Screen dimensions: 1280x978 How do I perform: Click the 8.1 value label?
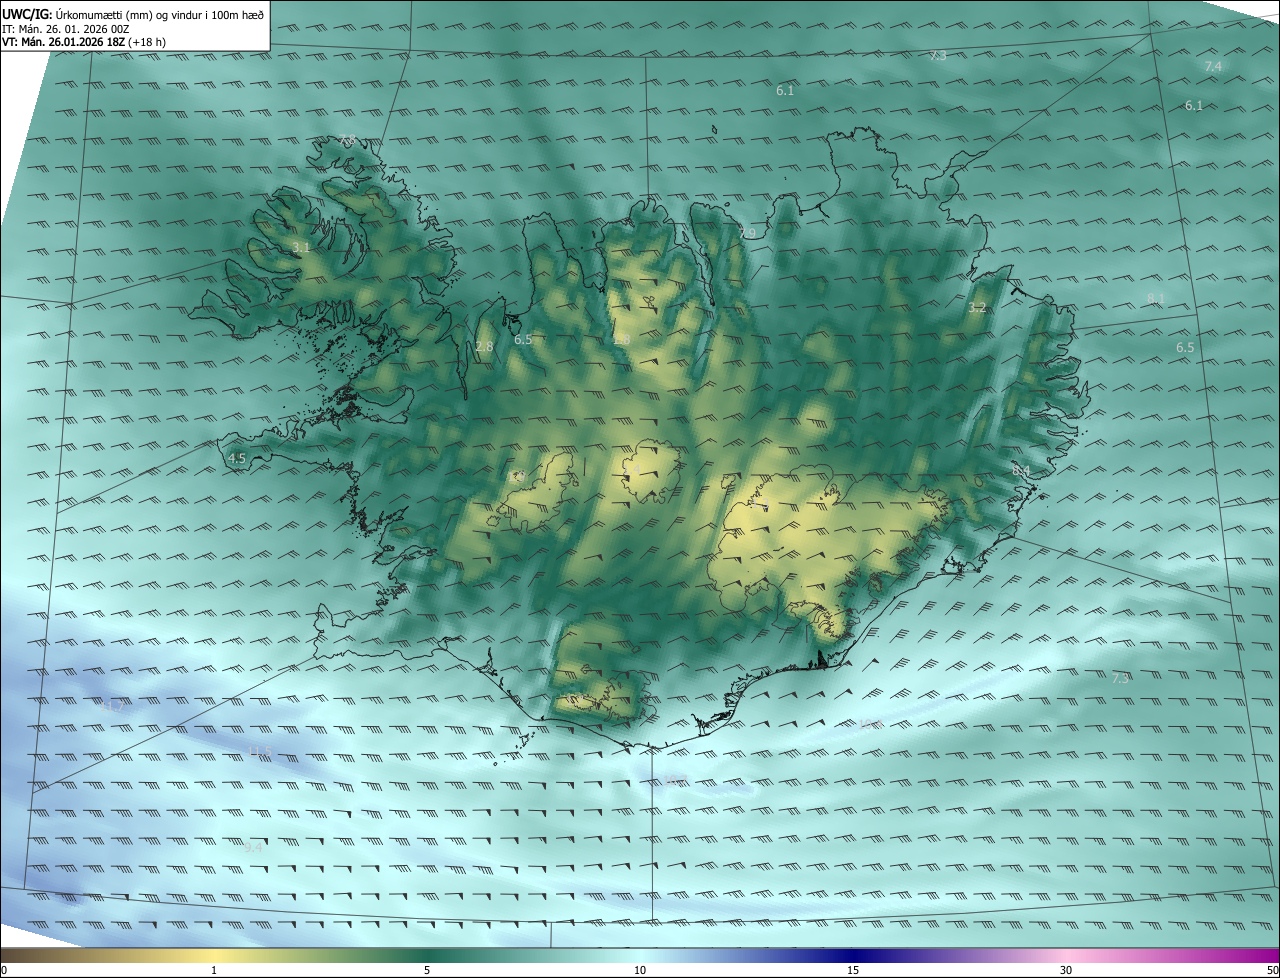tap(1156, 298)
